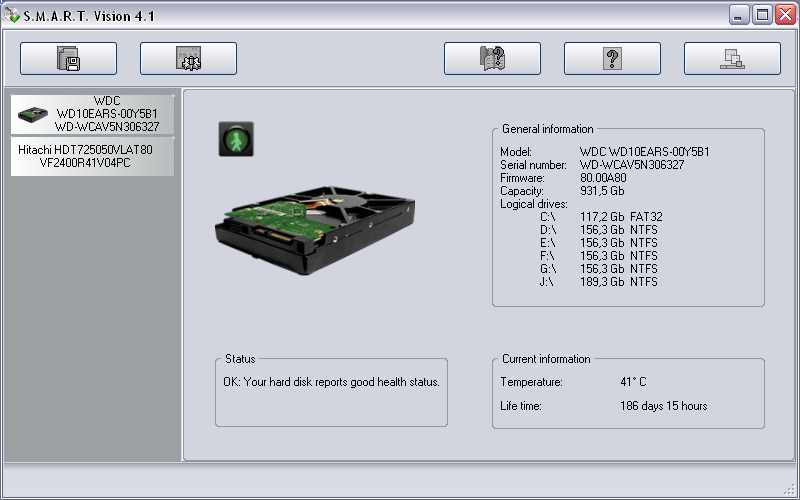The image size is (800, 500).
Task: Click the question mark About button
Action: [x=612, y=59]
